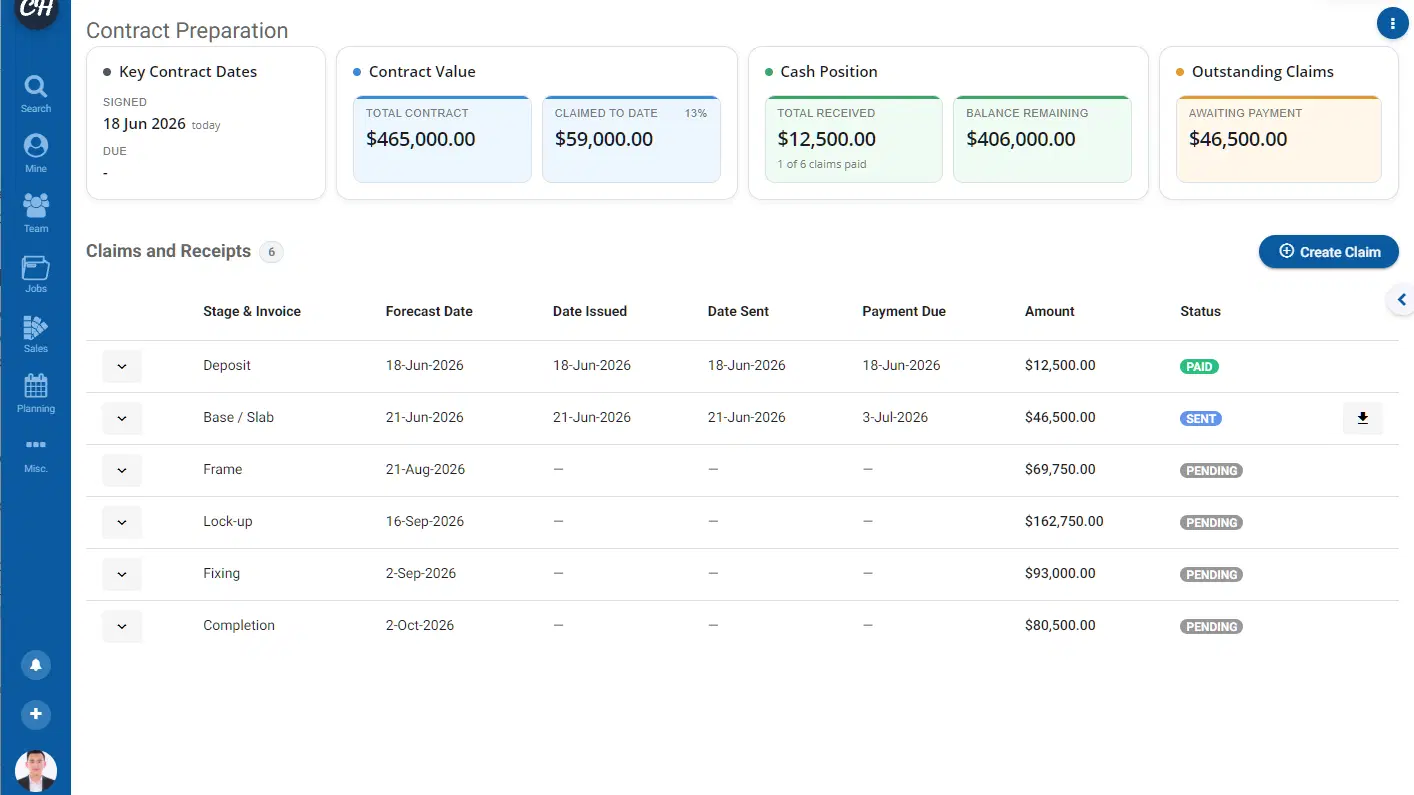Open the user profile avatar
The image size is (1414, 795).
(x=36, y=771)
